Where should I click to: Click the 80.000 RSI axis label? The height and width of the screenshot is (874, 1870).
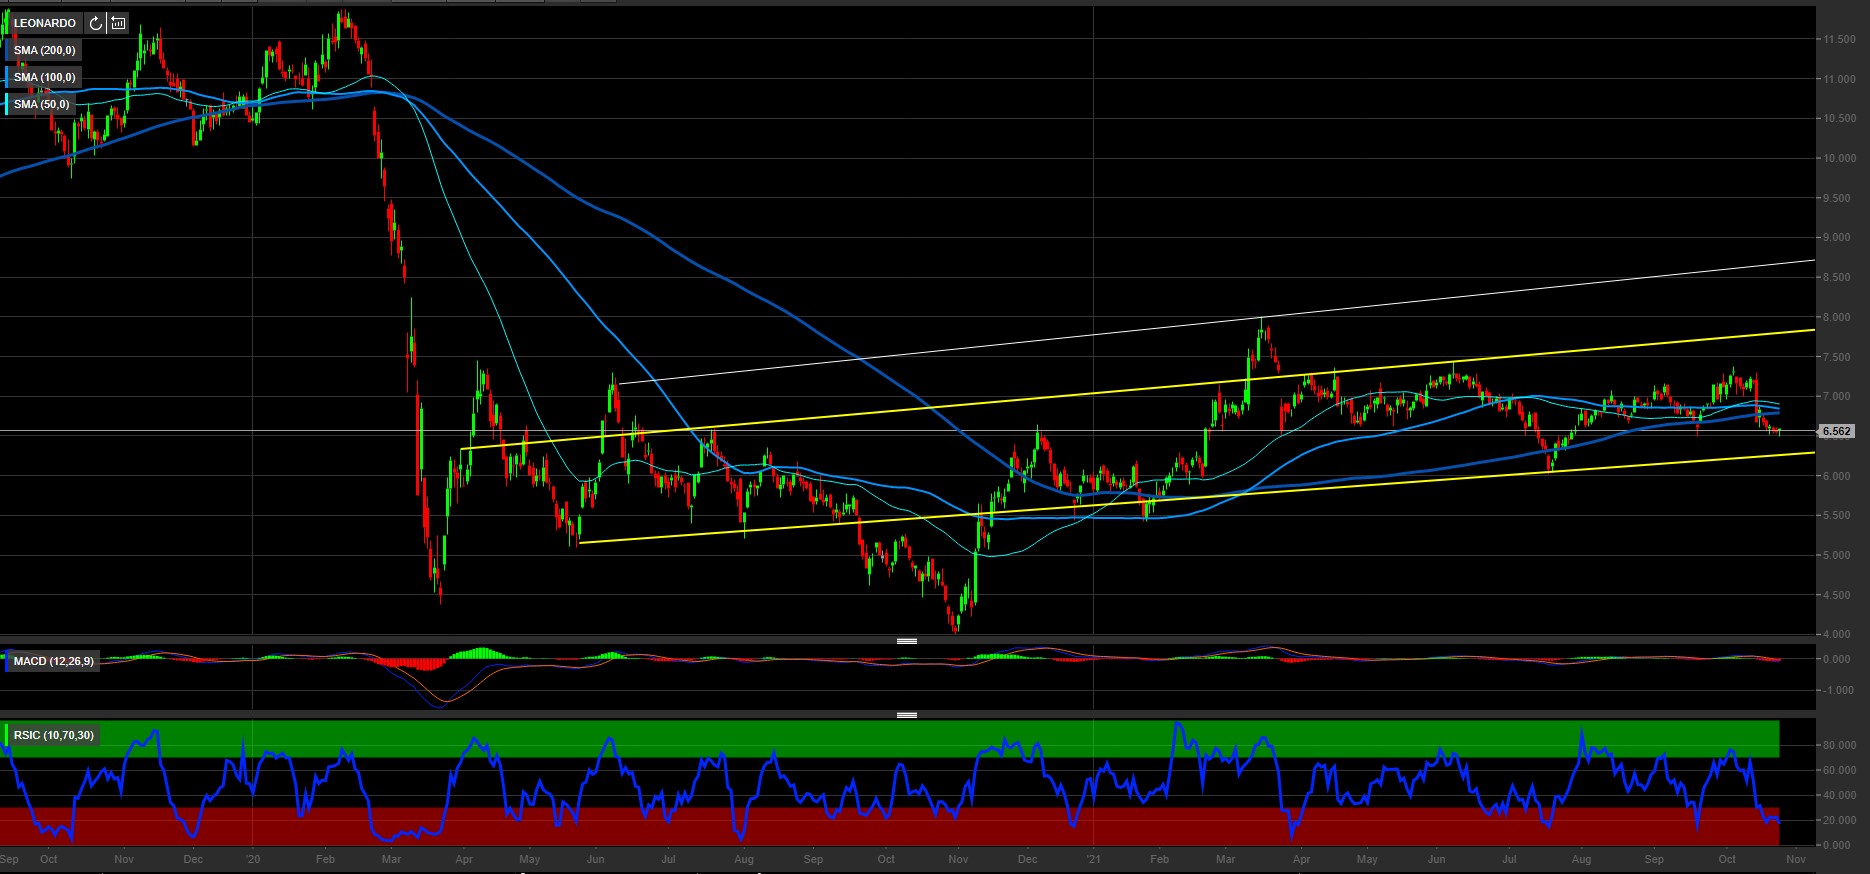[x=1839, y=745]
